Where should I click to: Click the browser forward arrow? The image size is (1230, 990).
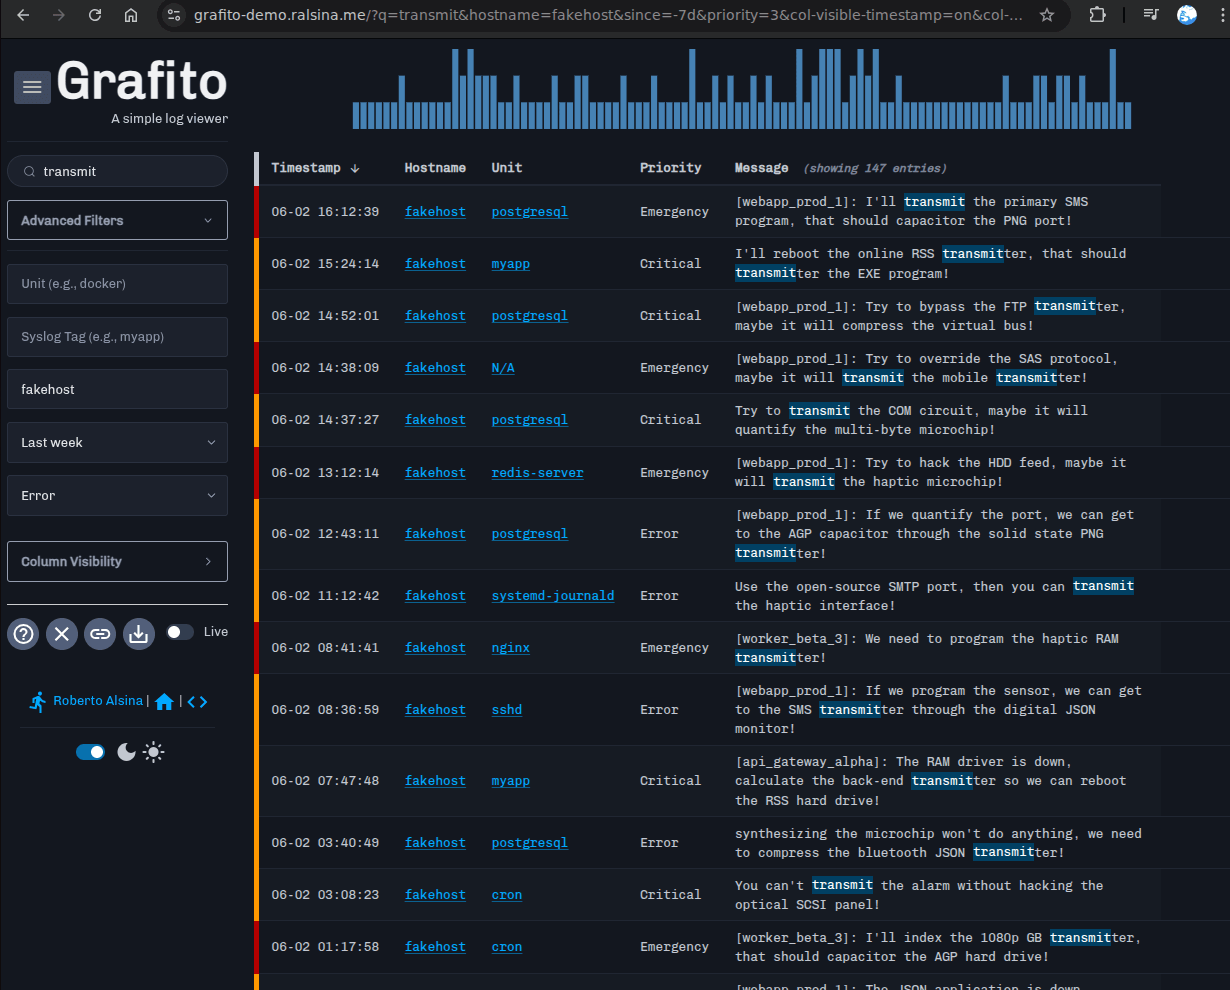(x=59, y=15)
